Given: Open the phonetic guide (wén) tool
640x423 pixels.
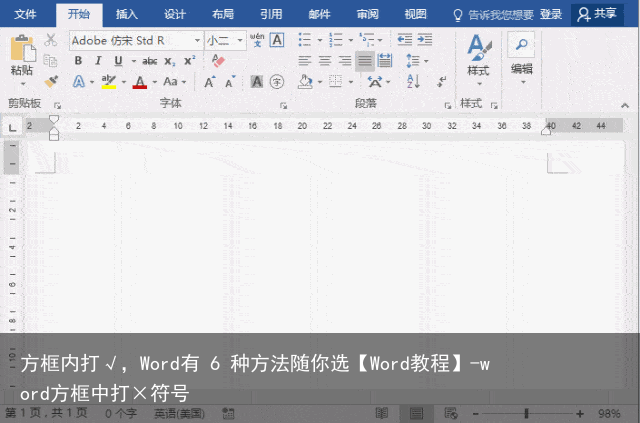Looking at the screenshot, I should 257,40.
